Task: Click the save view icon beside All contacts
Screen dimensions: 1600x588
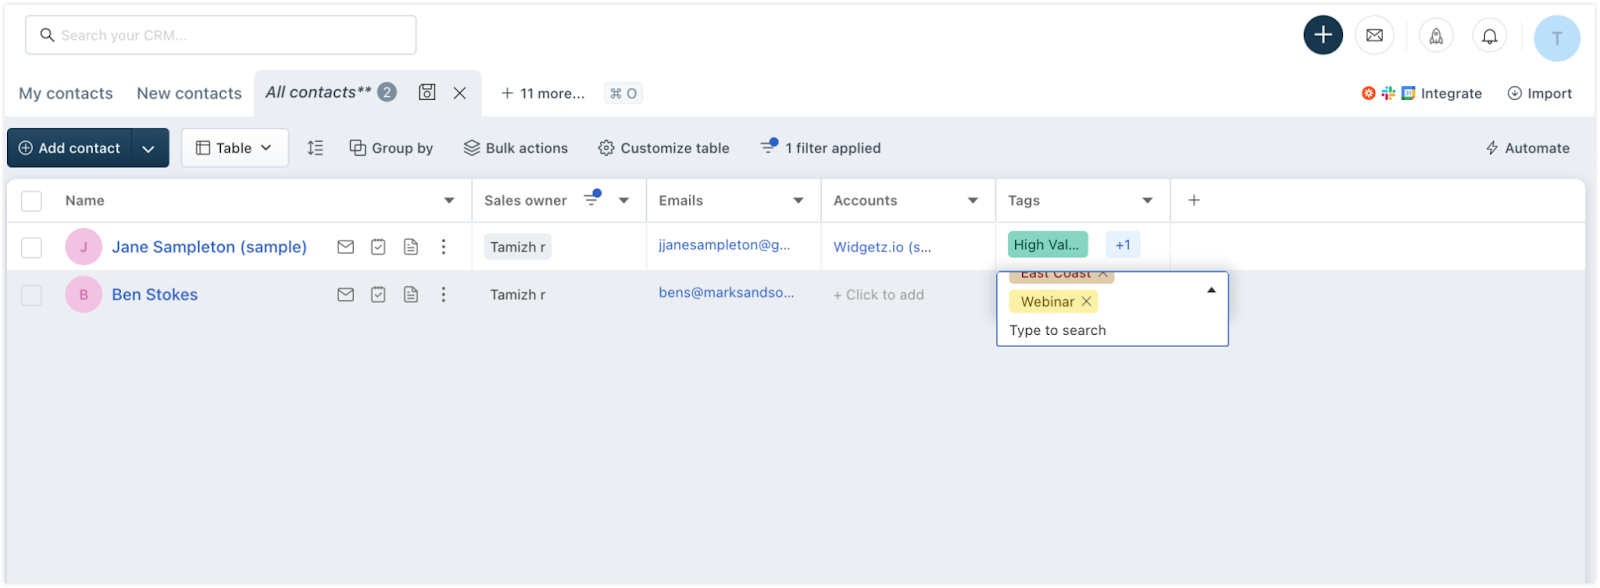Action: [427, 92]
